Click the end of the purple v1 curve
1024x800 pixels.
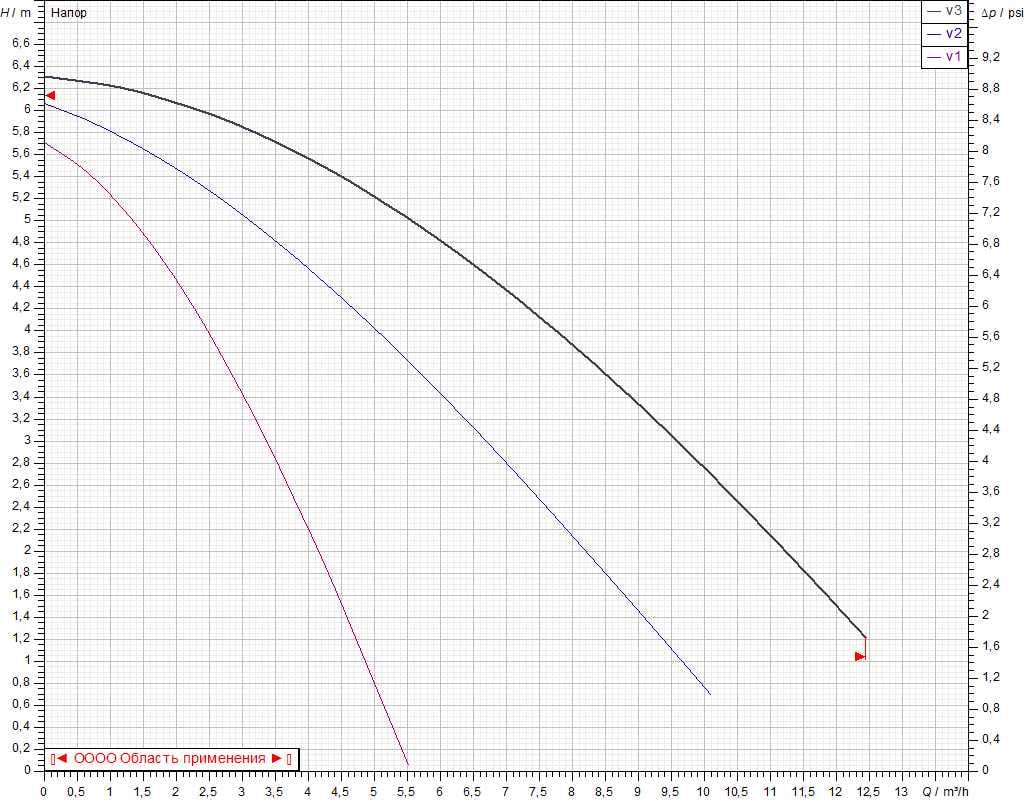click(x=407, y=765)
